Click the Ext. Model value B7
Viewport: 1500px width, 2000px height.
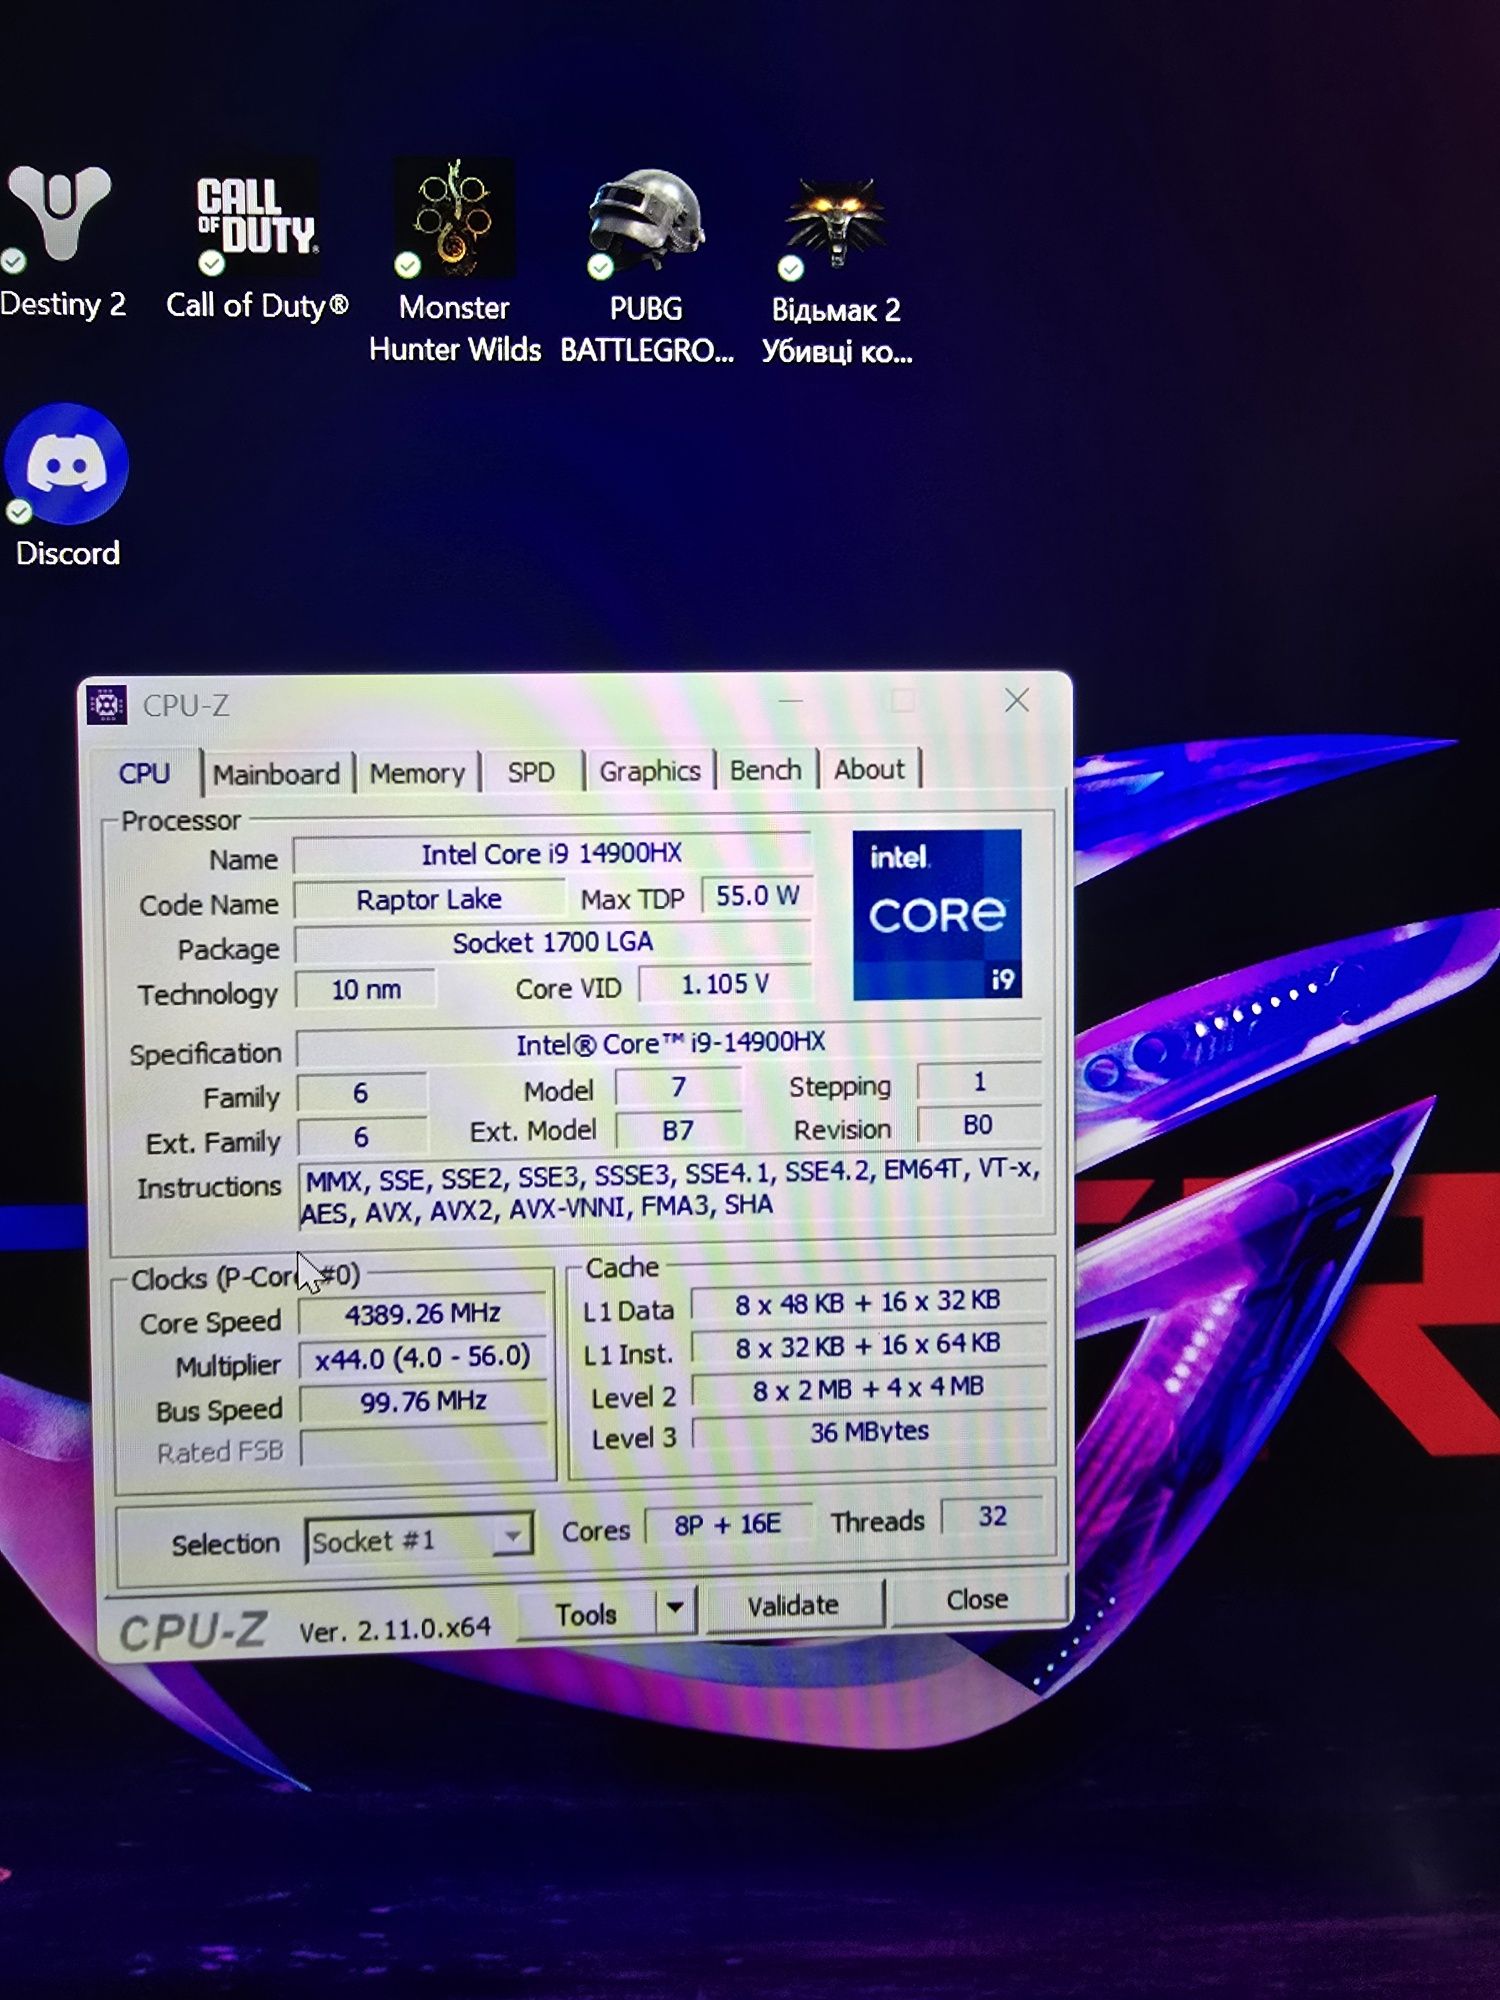tap(678, 1130)
